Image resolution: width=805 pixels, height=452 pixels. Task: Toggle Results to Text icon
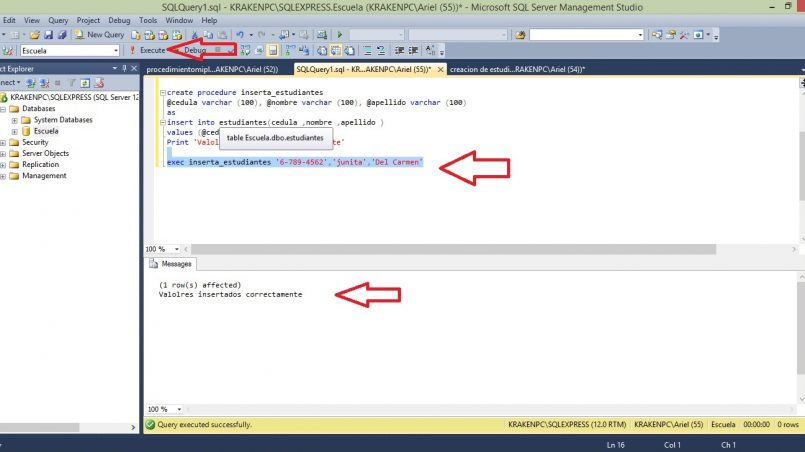322,50
